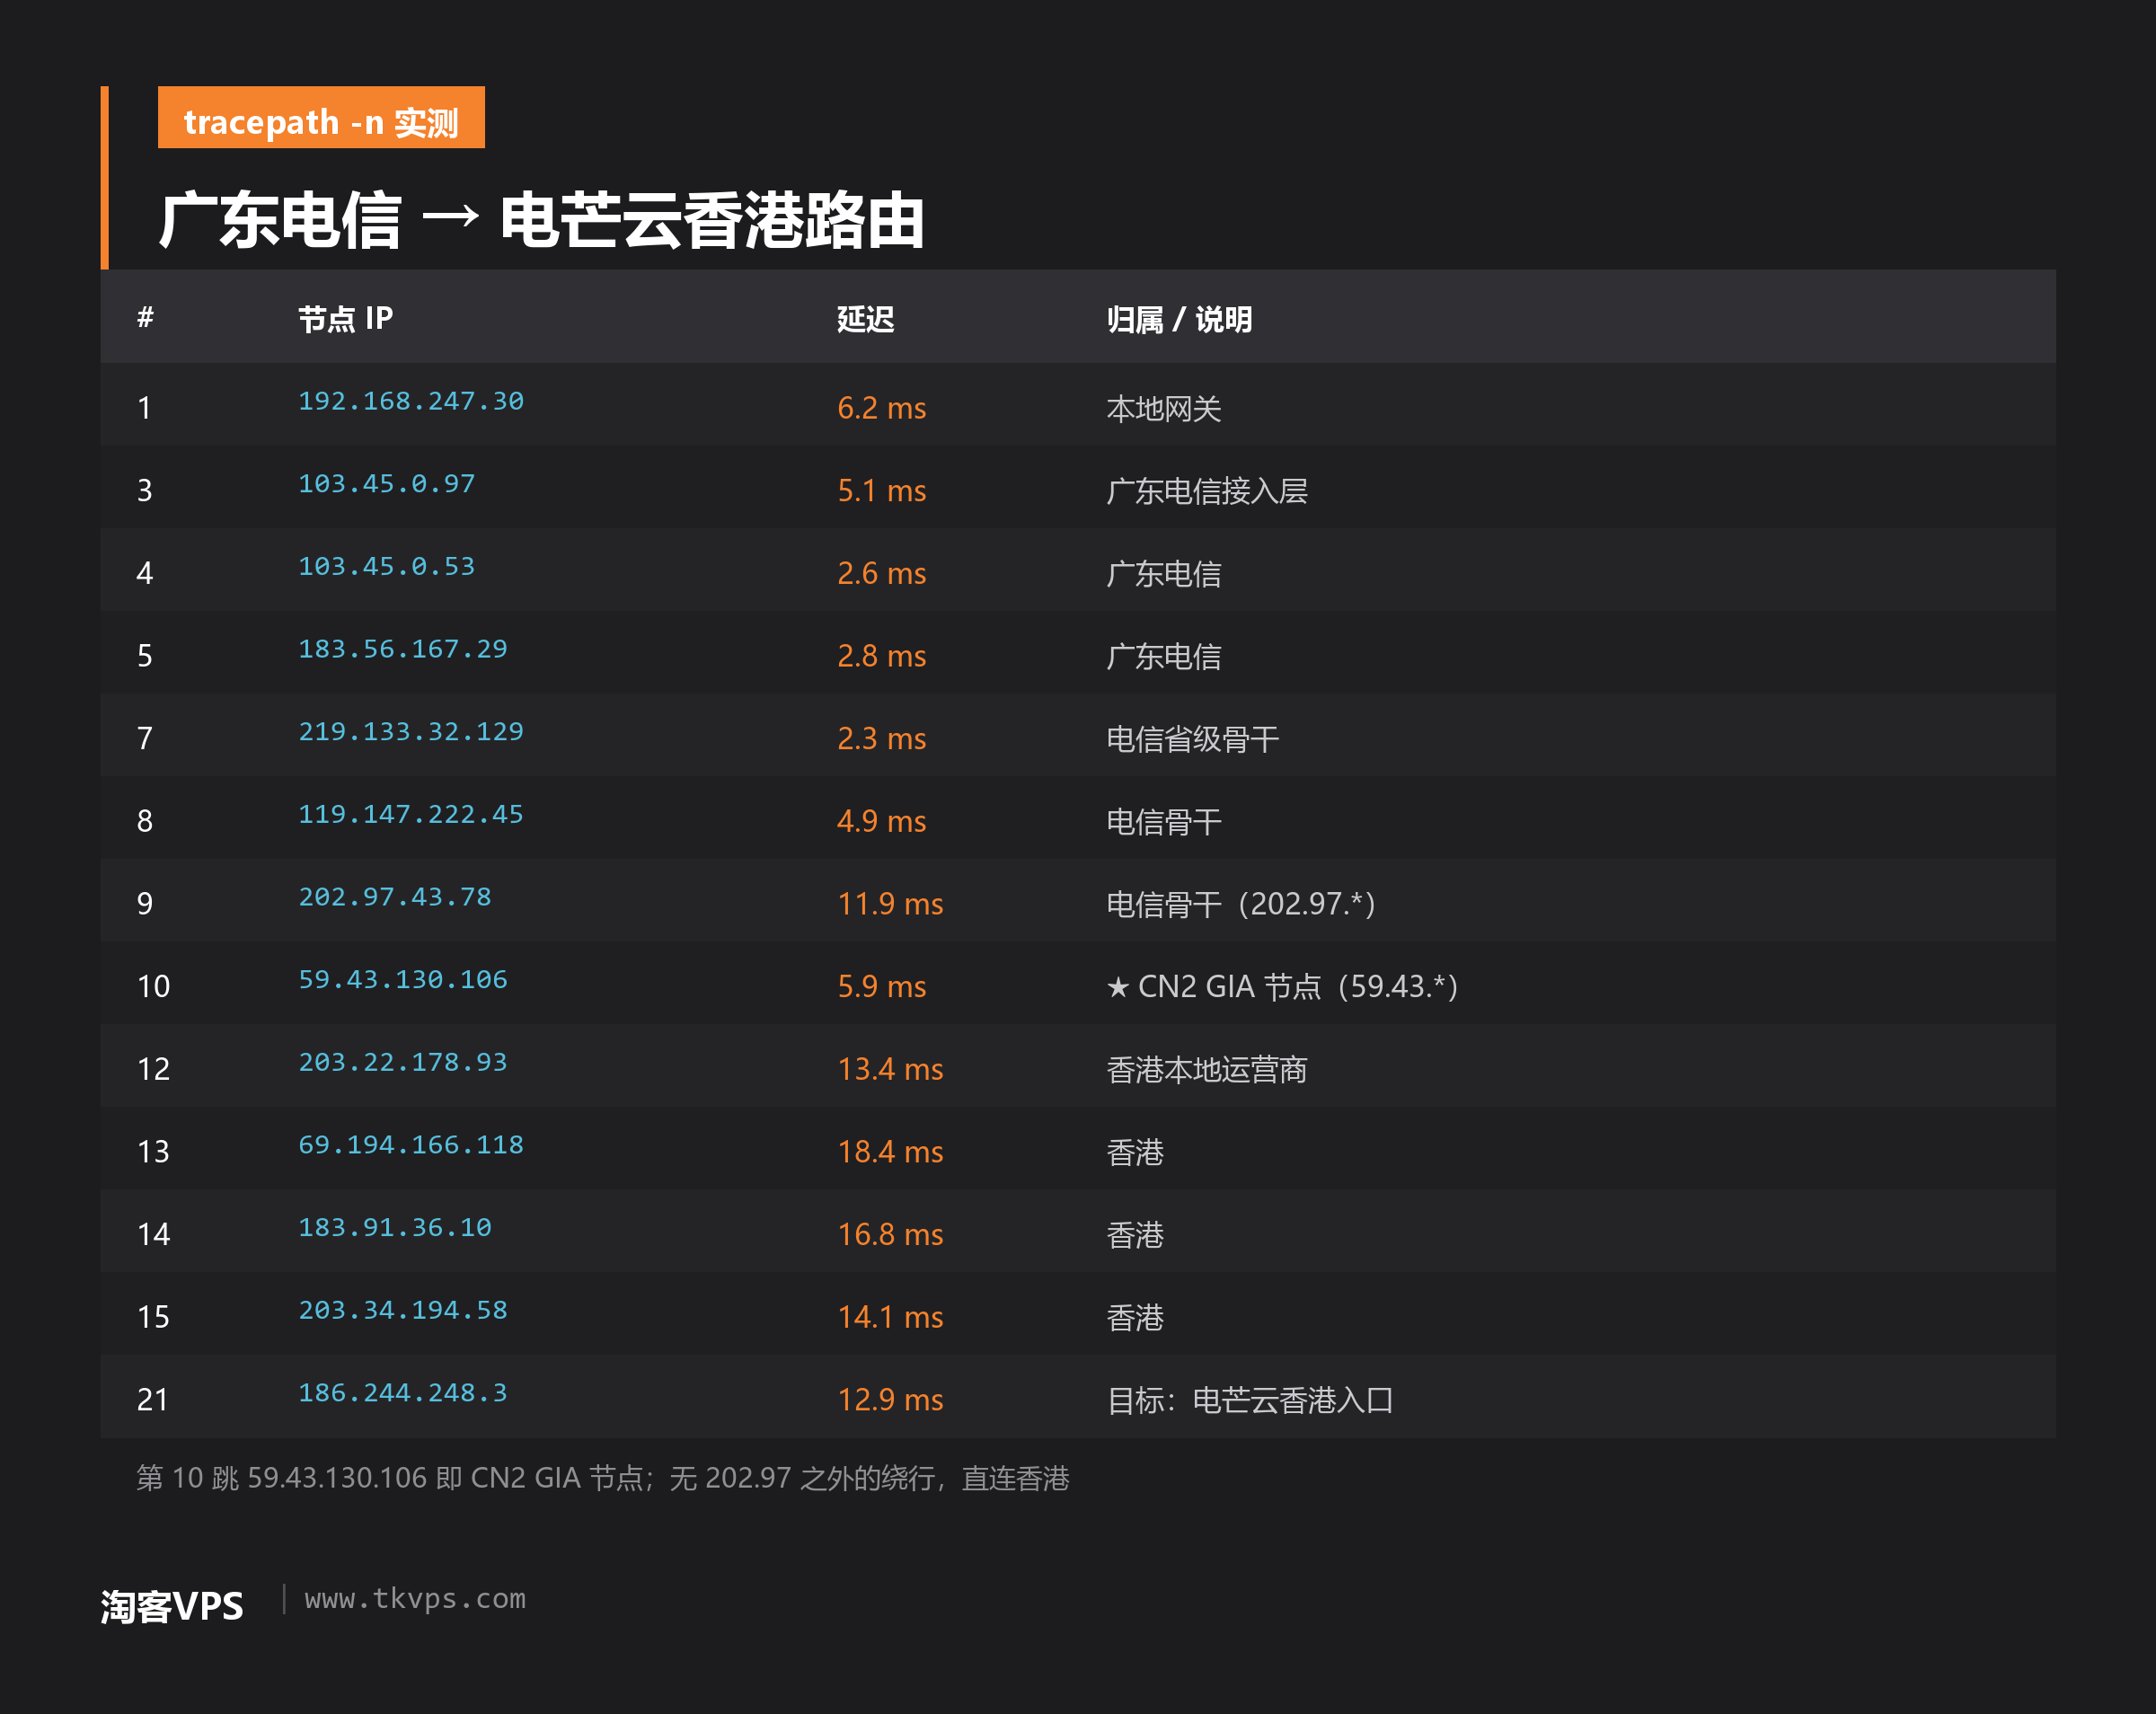Select IP address 183.91.36.10
This screenshot has width=2156, height=1714.
[395, 1228]
